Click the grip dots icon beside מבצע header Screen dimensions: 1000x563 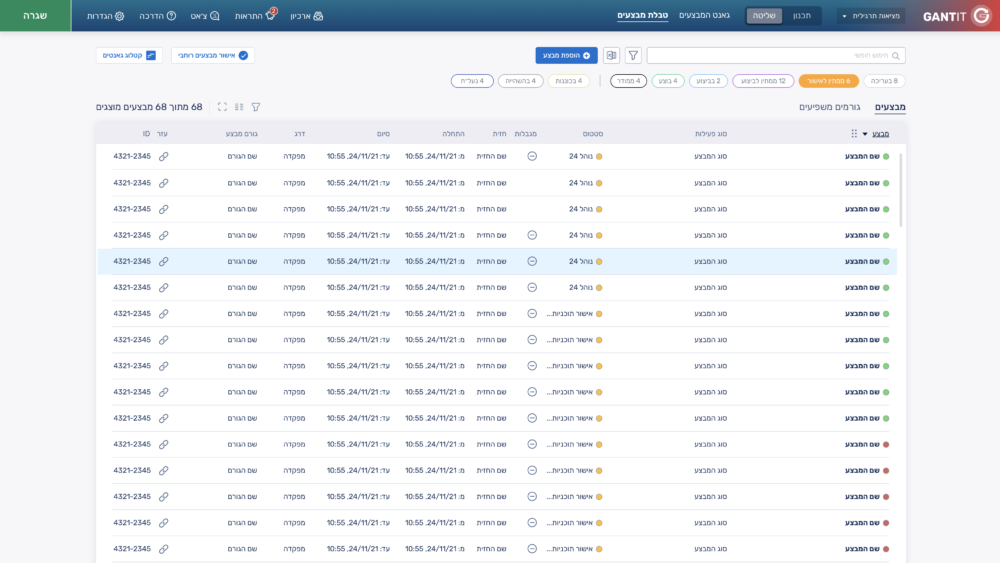point(854,134)
